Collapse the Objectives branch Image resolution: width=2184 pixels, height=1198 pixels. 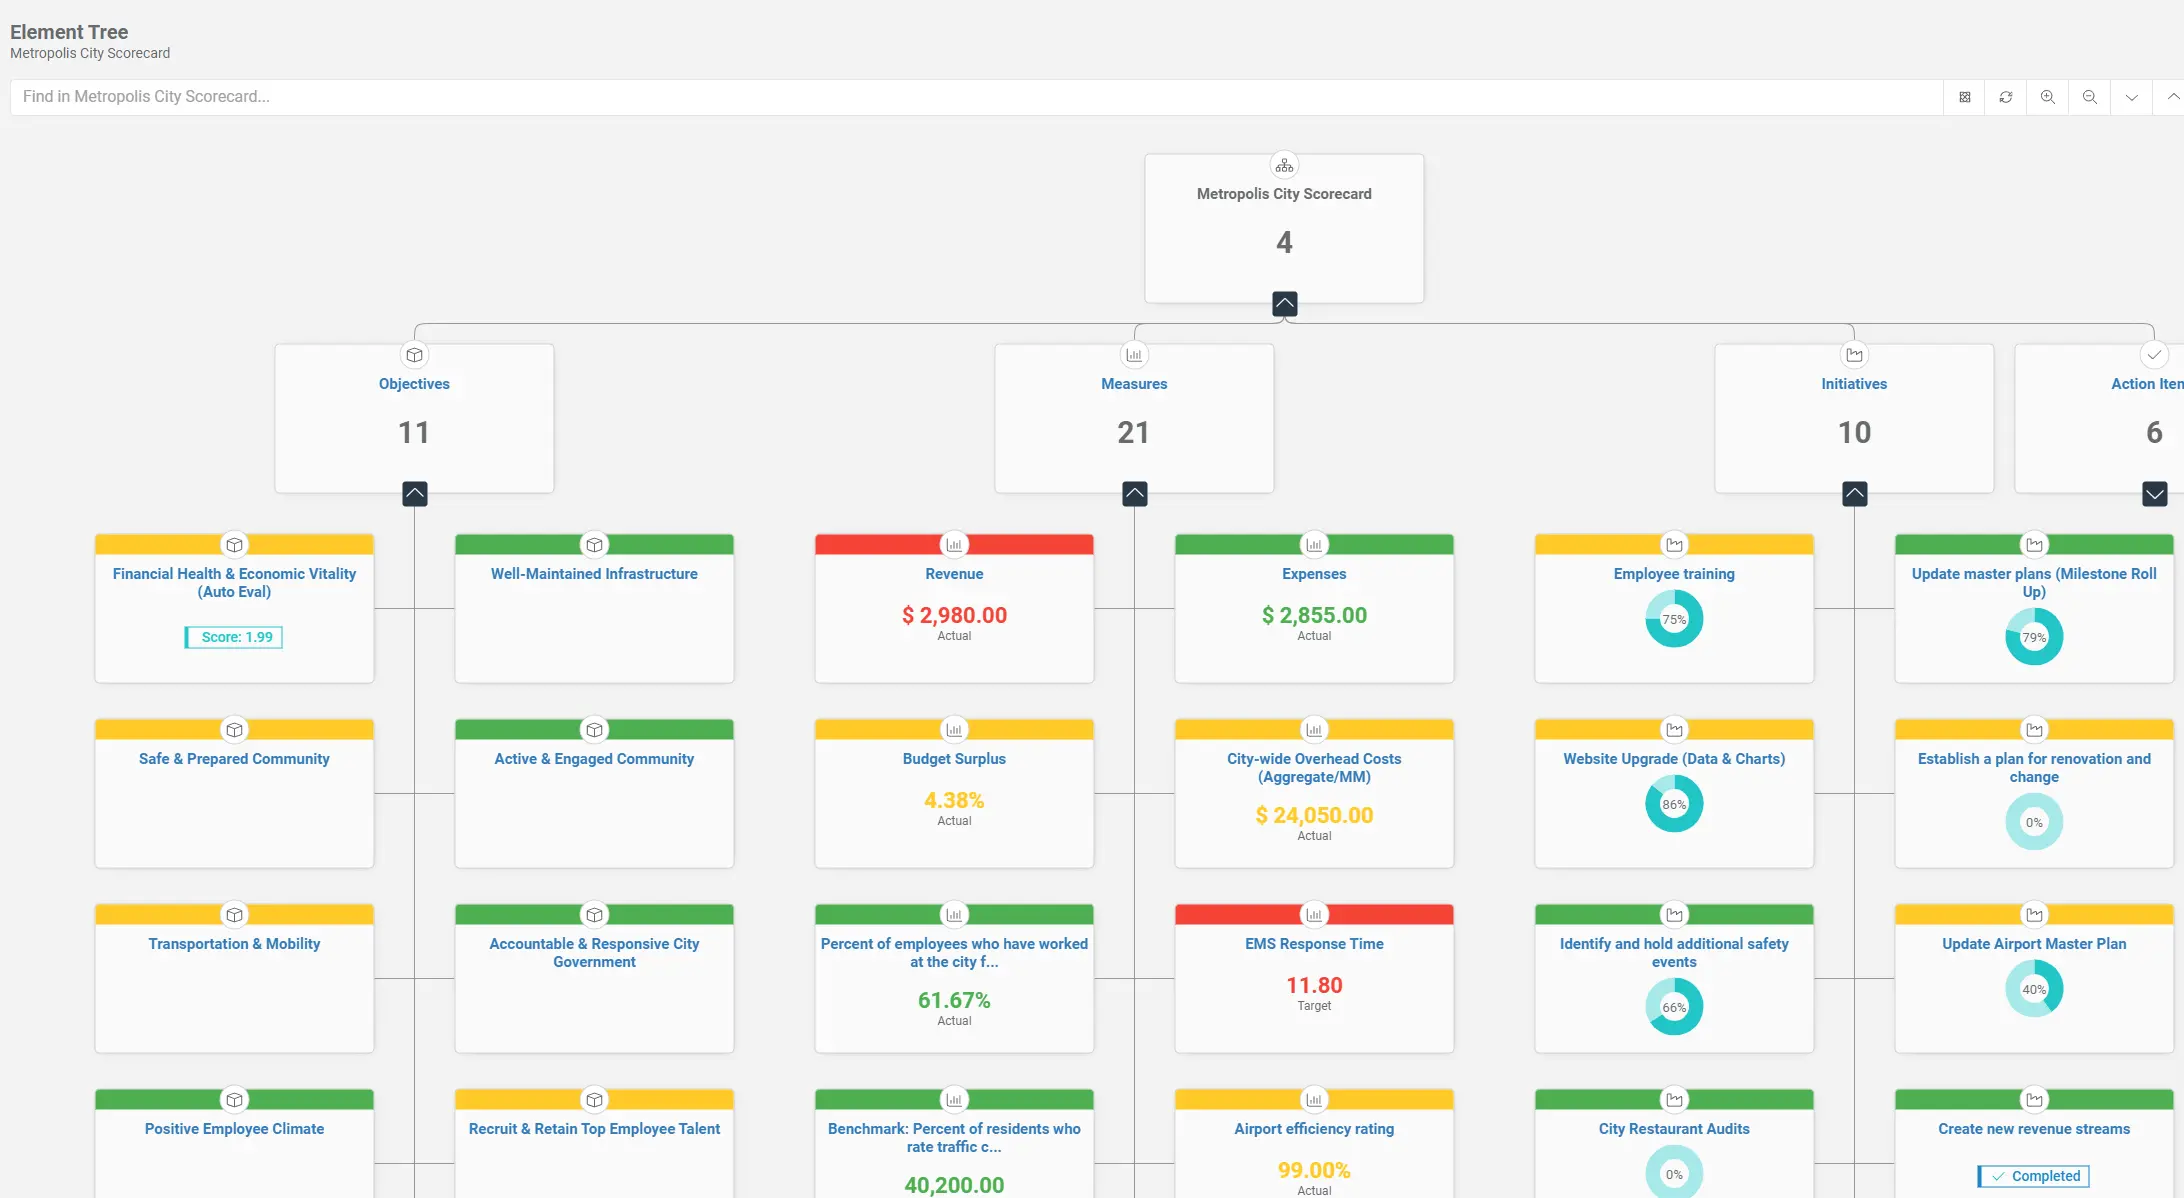(415, 494)
